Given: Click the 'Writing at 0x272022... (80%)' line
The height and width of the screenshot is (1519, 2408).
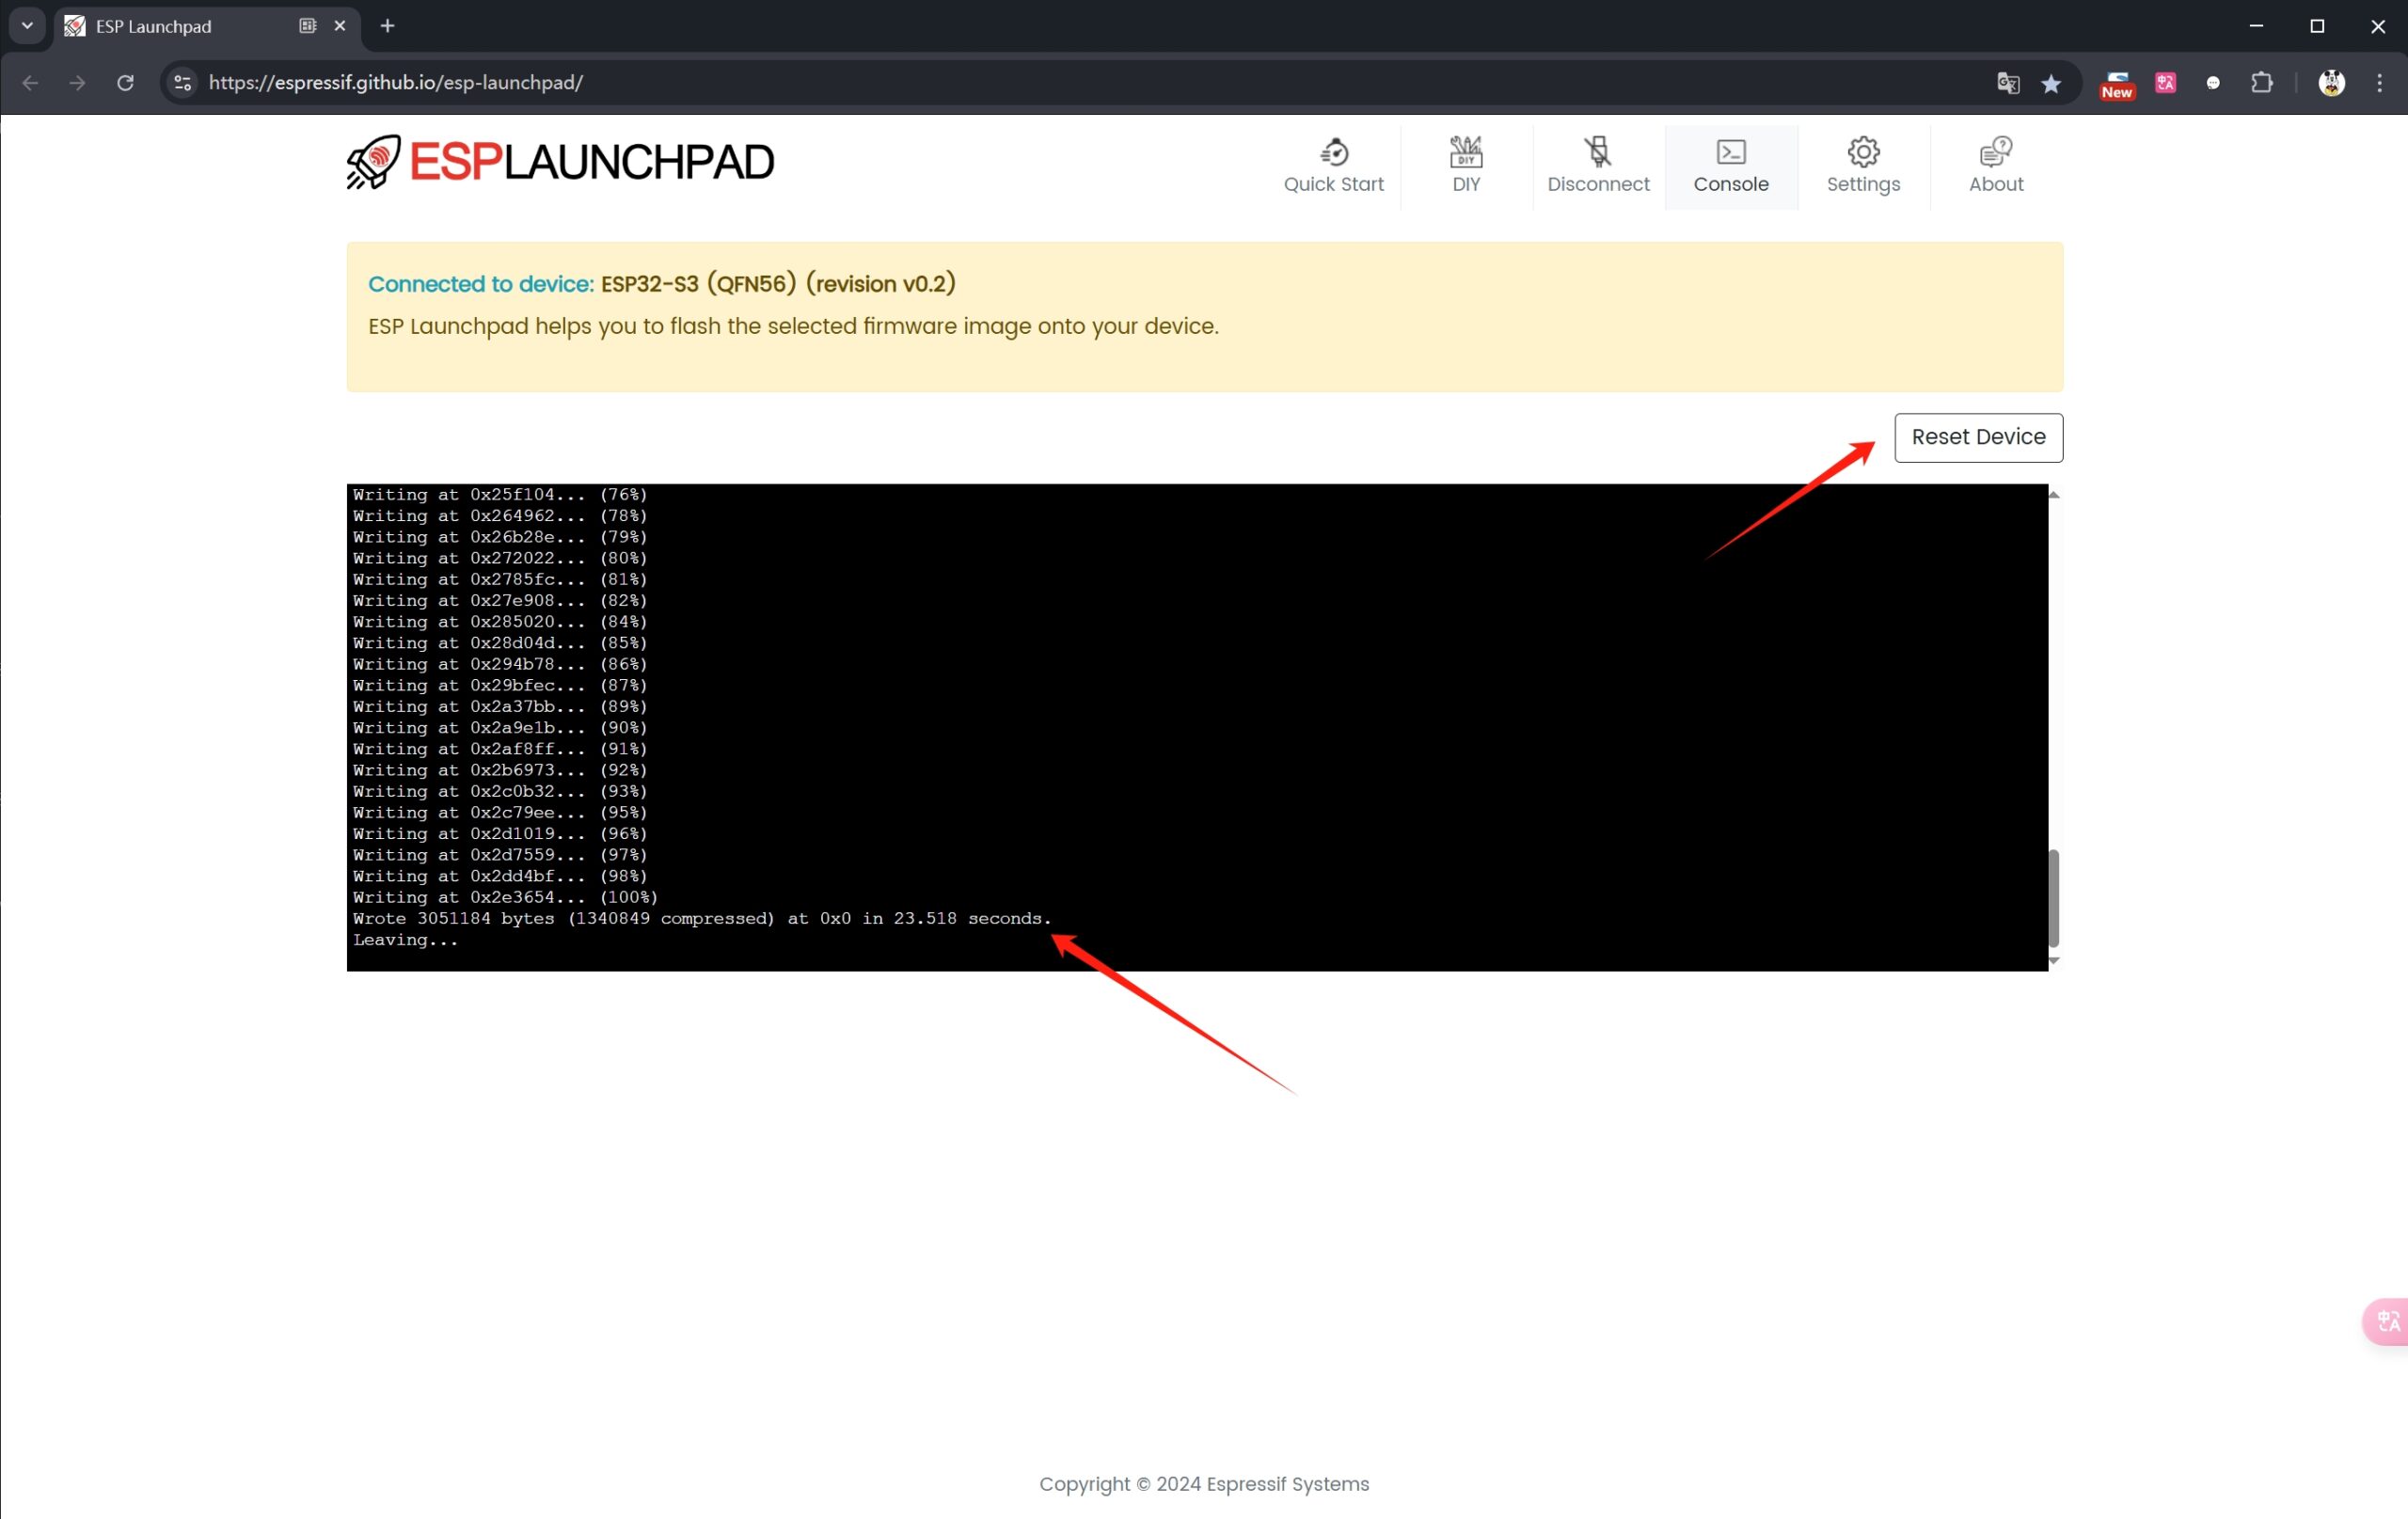Looking at the screenshot, I should point(500,558).
